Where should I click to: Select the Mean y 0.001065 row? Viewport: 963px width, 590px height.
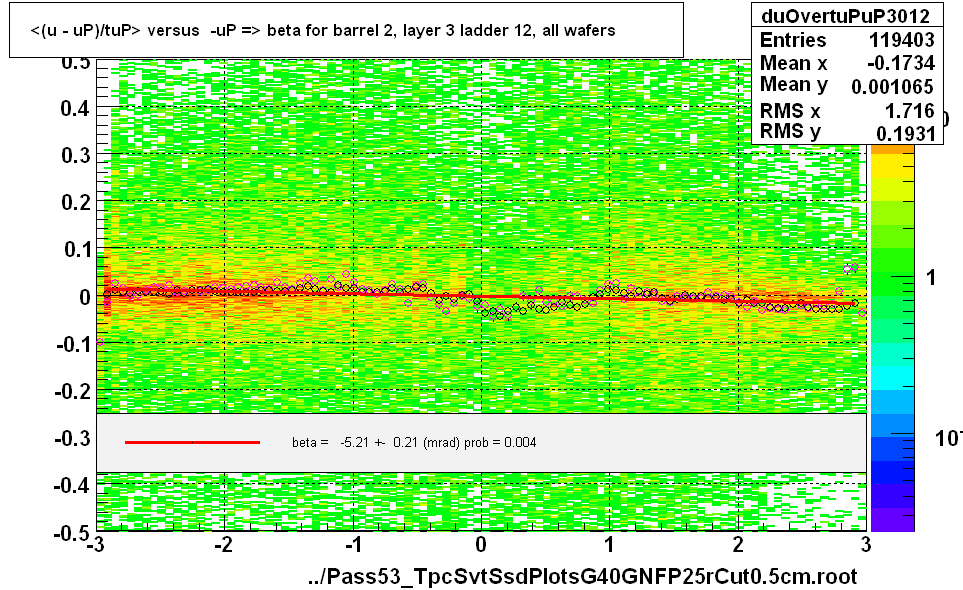point(847,86)
